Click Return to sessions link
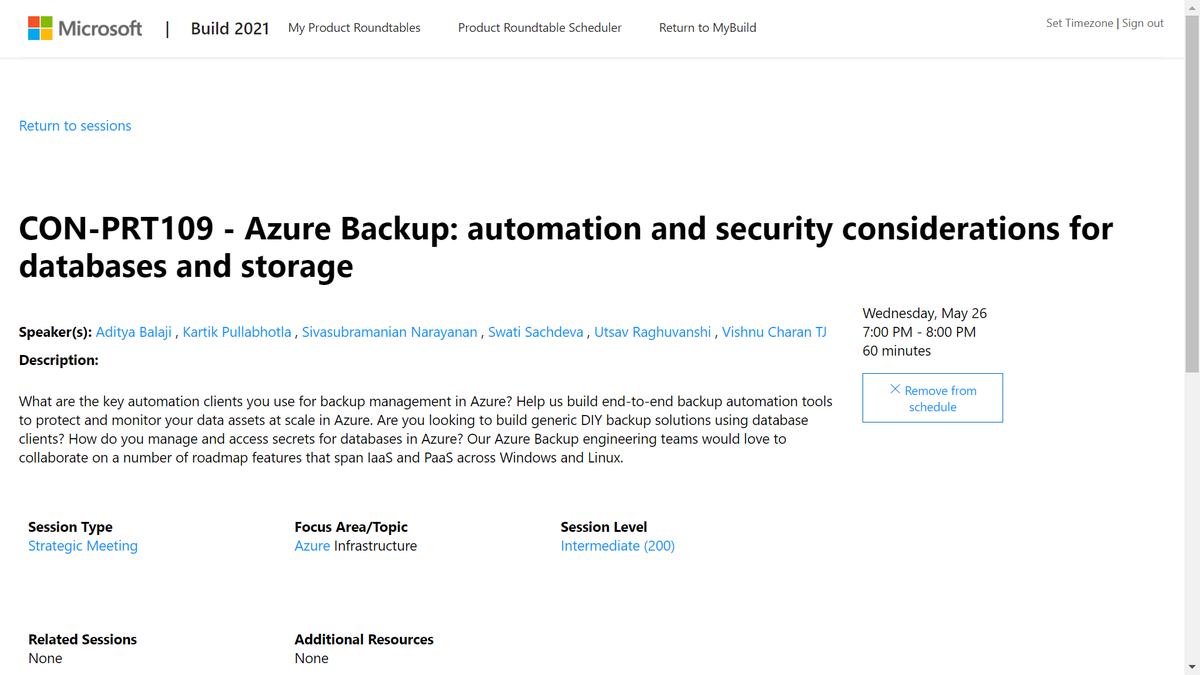1200x675 pixels. 75,126
